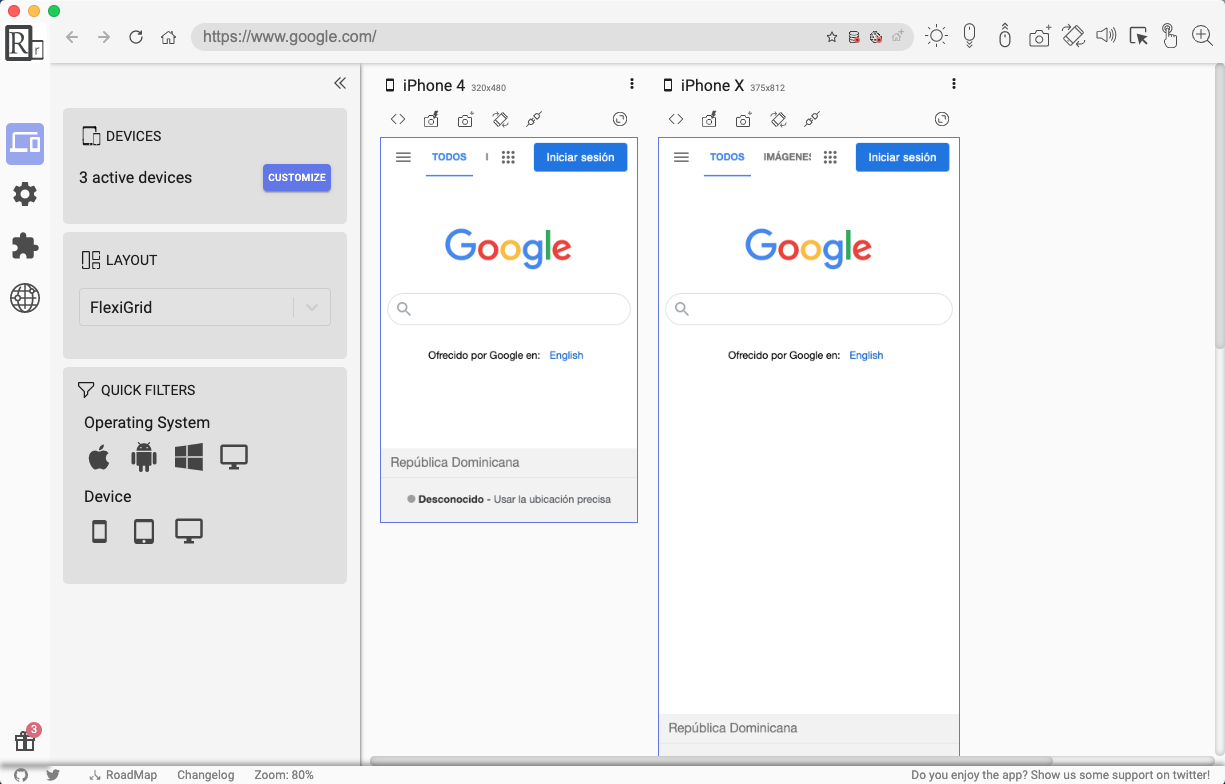Filter by desktop device type
1225x784 pixels.
tap(189, 530)
